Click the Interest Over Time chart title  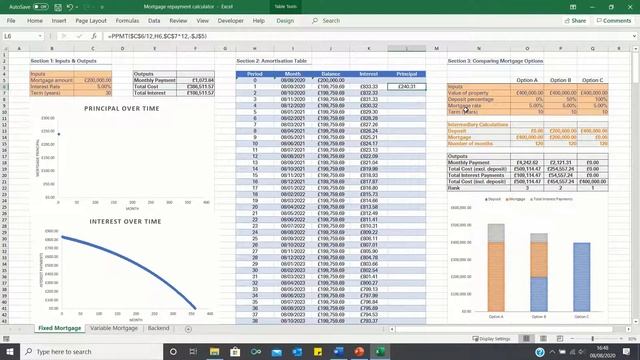tap(125, 222)
